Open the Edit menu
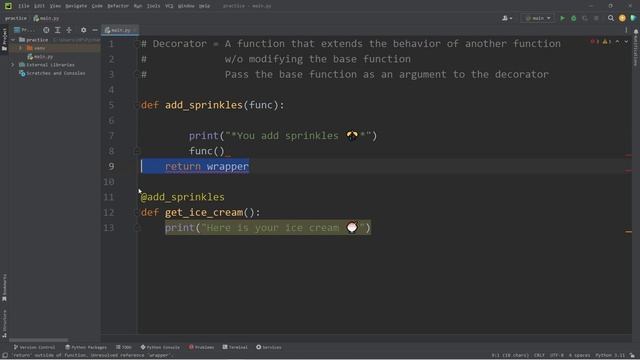The image size is (640, 360). (39, 6)
